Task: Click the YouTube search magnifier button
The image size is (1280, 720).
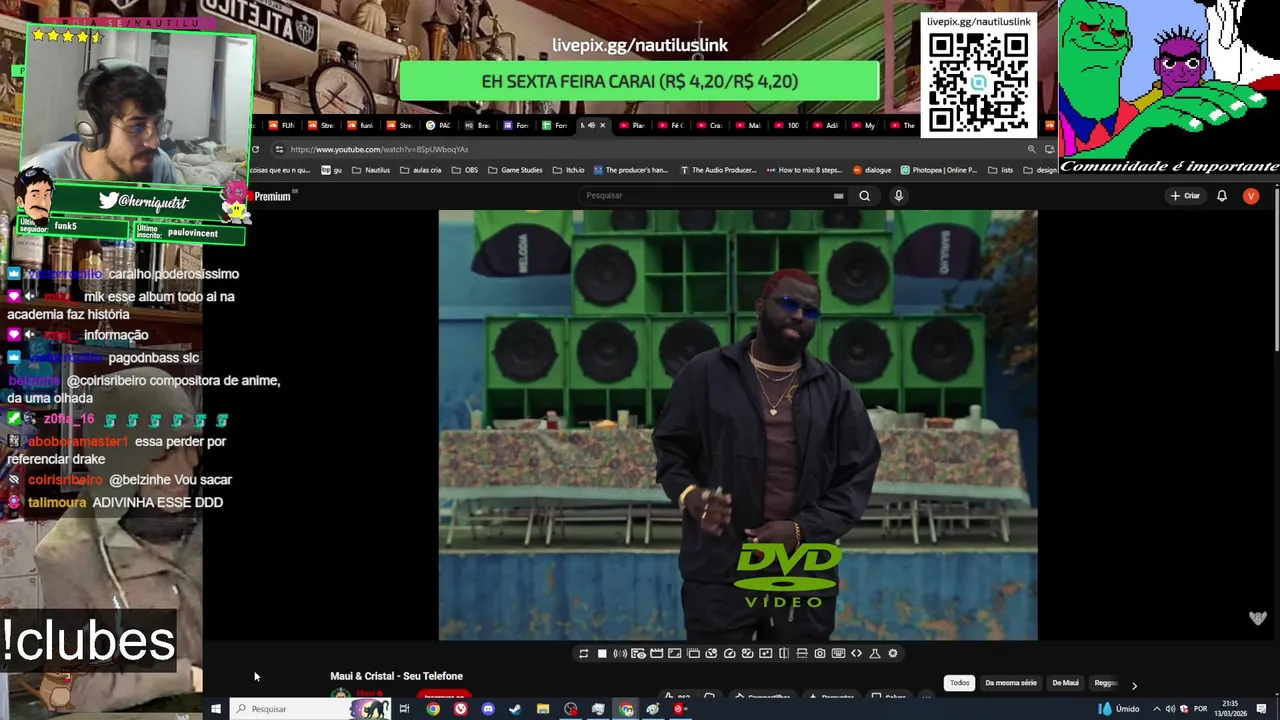Action: (864, 196)
